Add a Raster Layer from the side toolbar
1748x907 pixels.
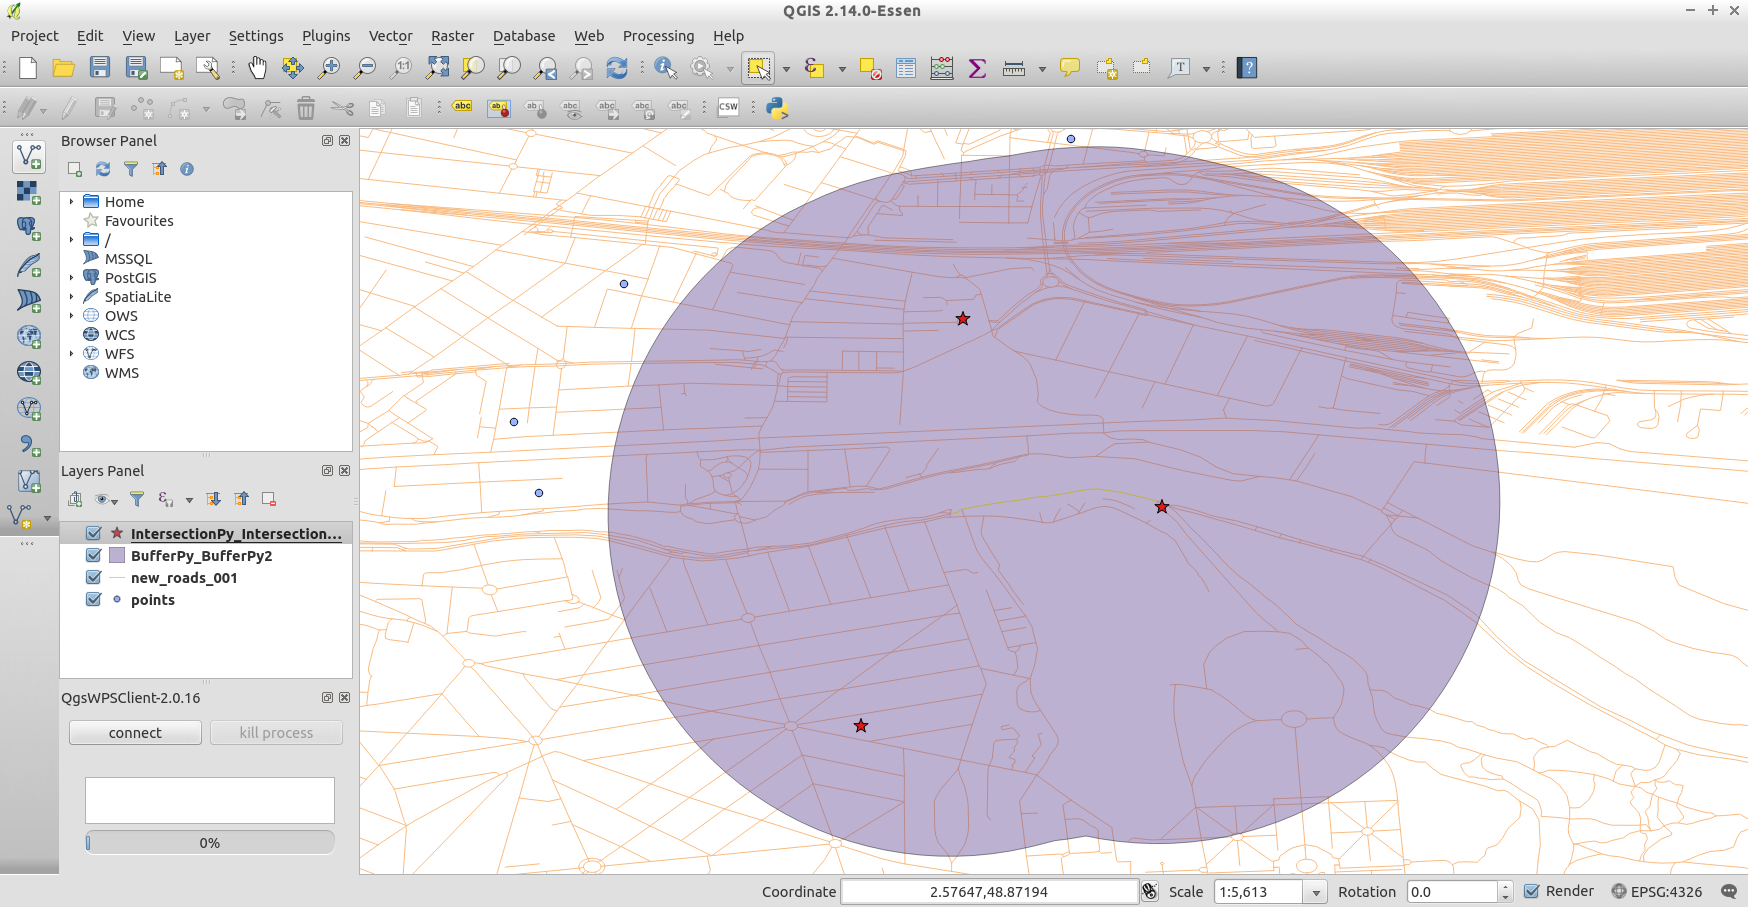coord(29,192)
